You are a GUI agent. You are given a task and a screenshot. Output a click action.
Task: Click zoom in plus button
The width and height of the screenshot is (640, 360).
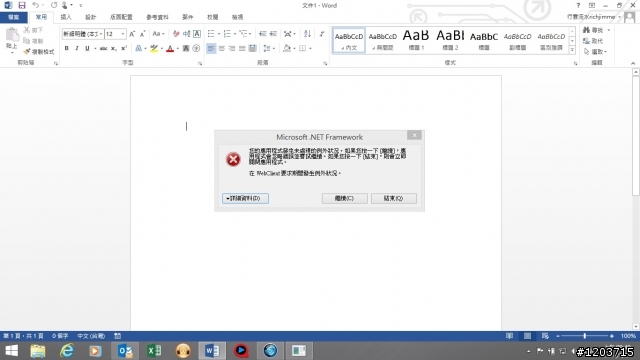click(611, 336)
